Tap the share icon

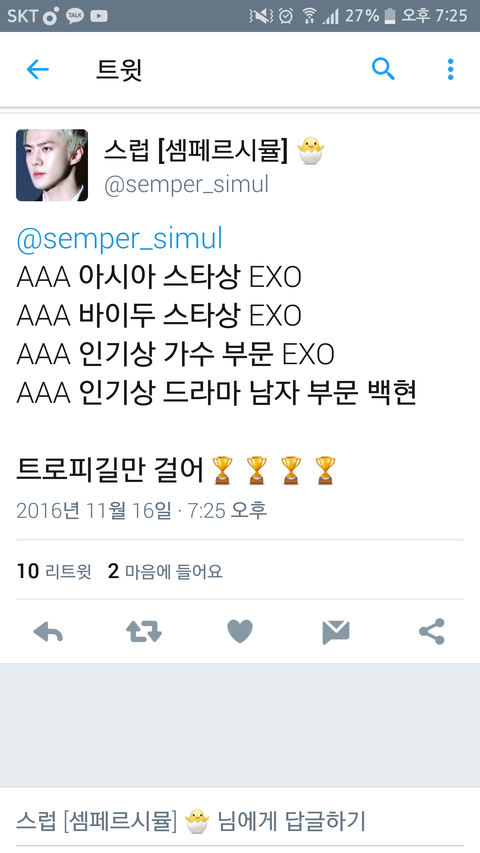[x=432, y=632]
